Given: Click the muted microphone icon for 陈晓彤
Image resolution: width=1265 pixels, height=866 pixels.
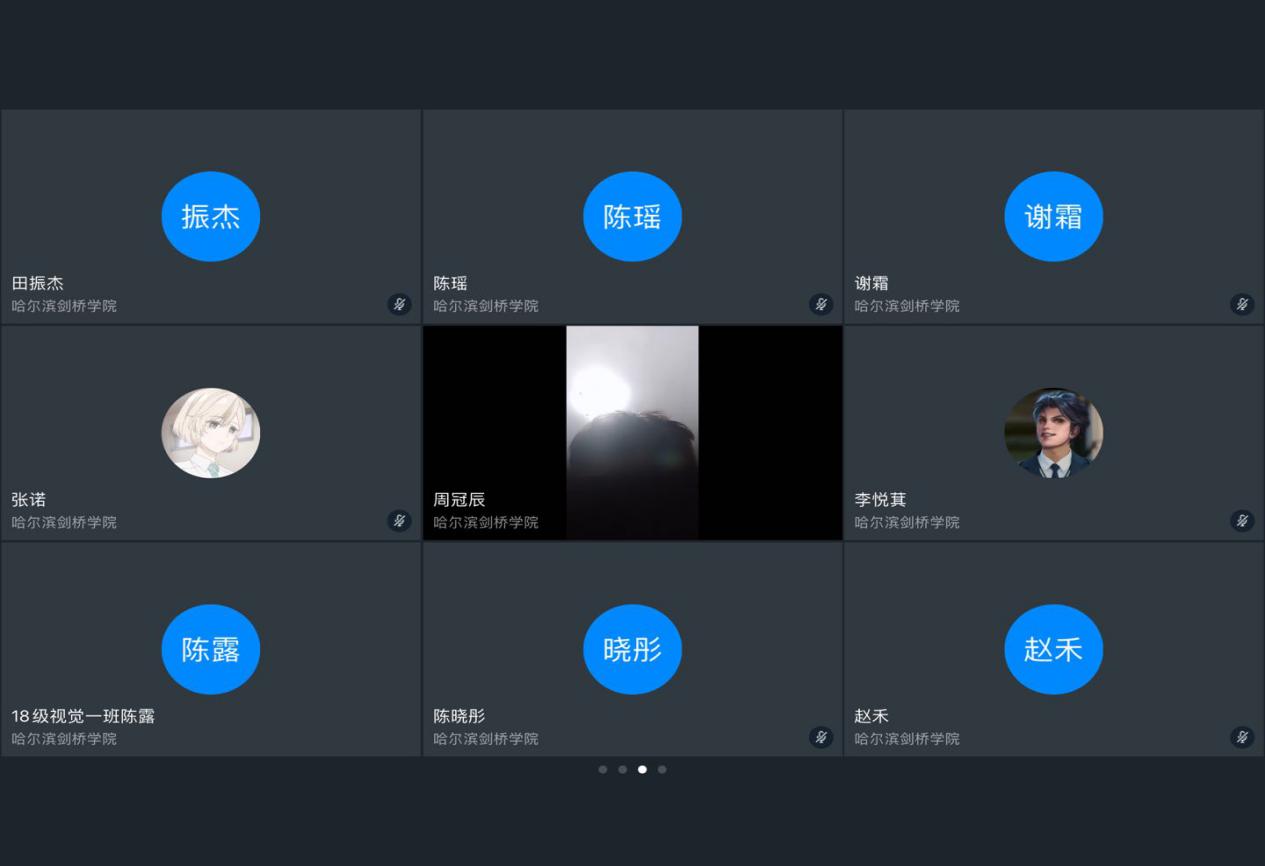Looking at the screenshot, I should [x=821, y=737].
